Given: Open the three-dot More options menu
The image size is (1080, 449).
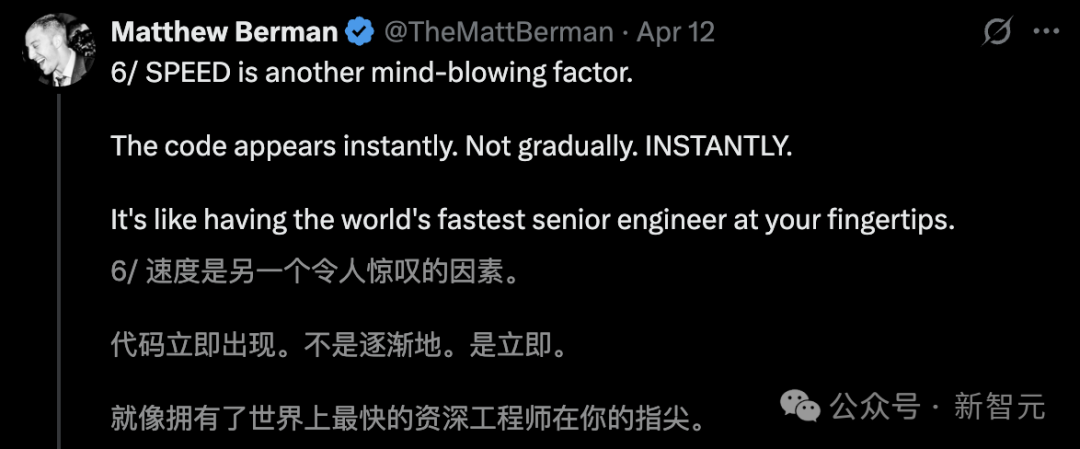Looking at the screenshot, I should [1045, 32].
